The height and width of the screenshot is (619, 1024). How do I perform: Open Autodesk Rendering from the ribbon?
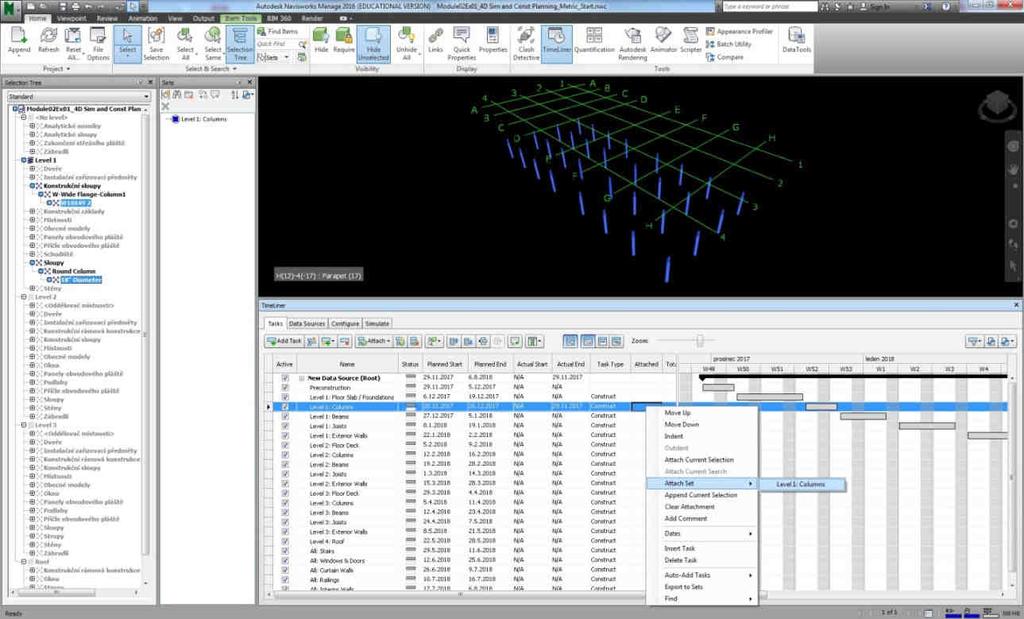pyautogui.click(x=632, y=43)
